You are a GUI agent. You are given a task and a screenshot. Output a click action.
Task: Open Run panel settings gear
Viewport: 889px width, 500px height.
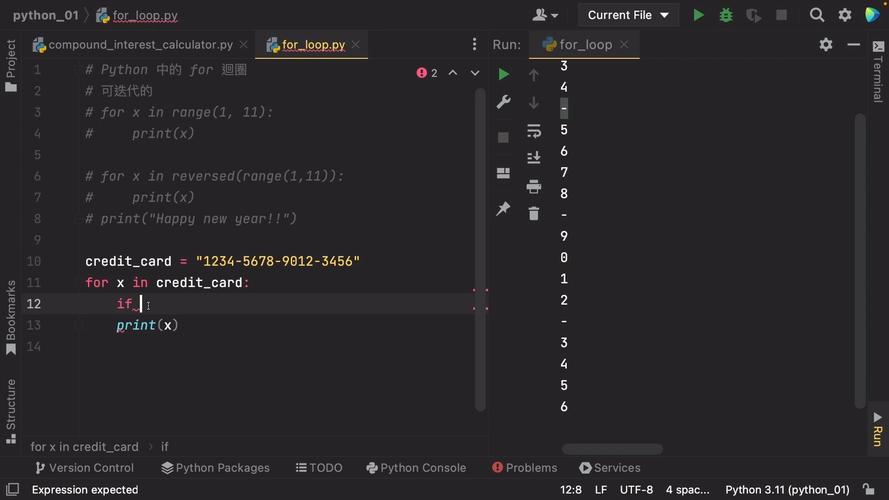coord(826,44)
